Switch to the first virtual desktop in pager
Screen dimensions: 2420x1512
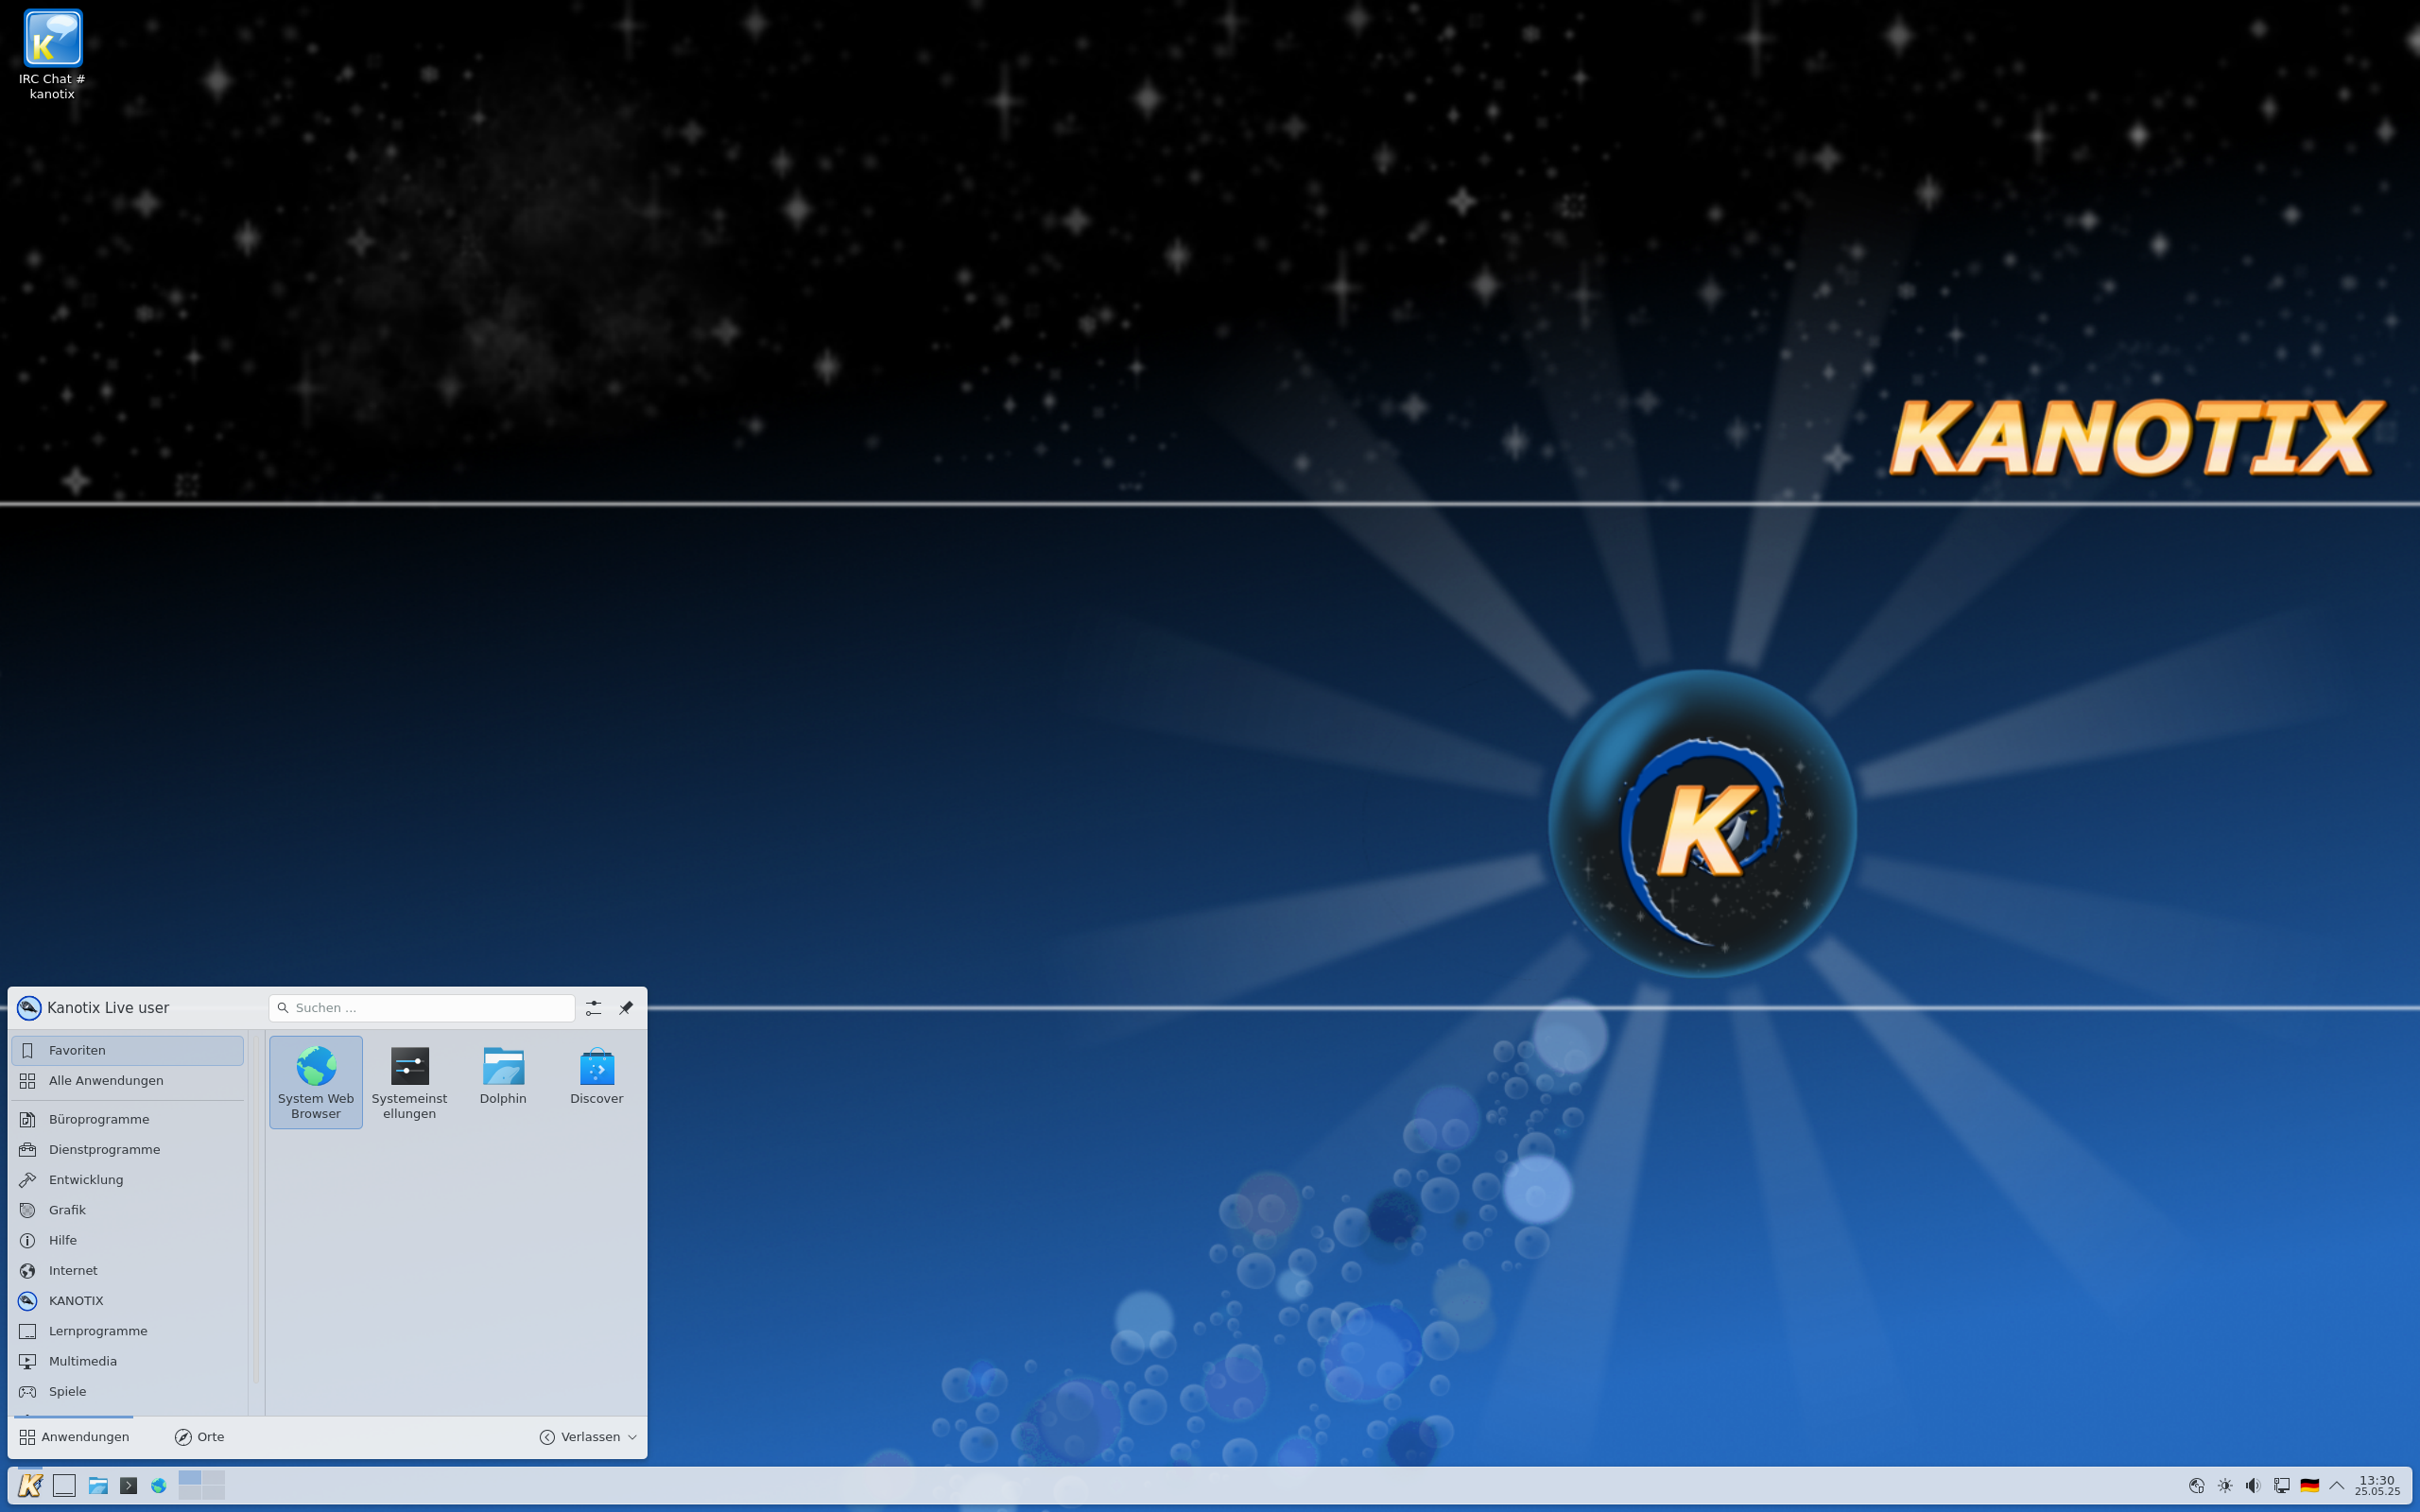pyautogui.click(x=190, y=1478)
